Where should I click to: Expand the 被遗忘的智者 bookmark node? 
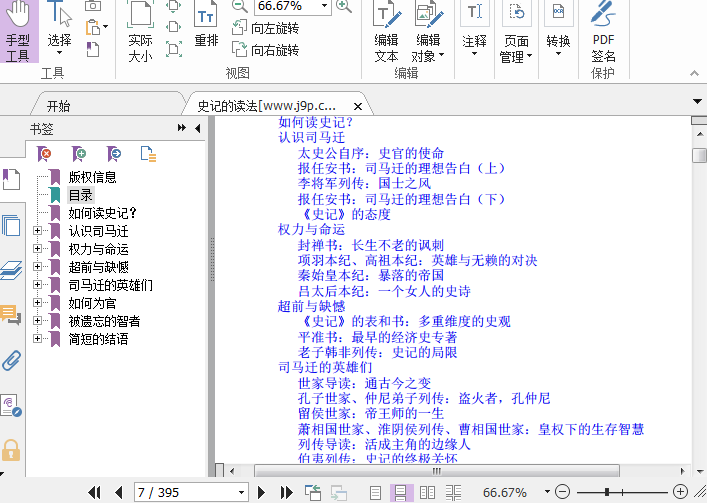[x=37, y=321]
